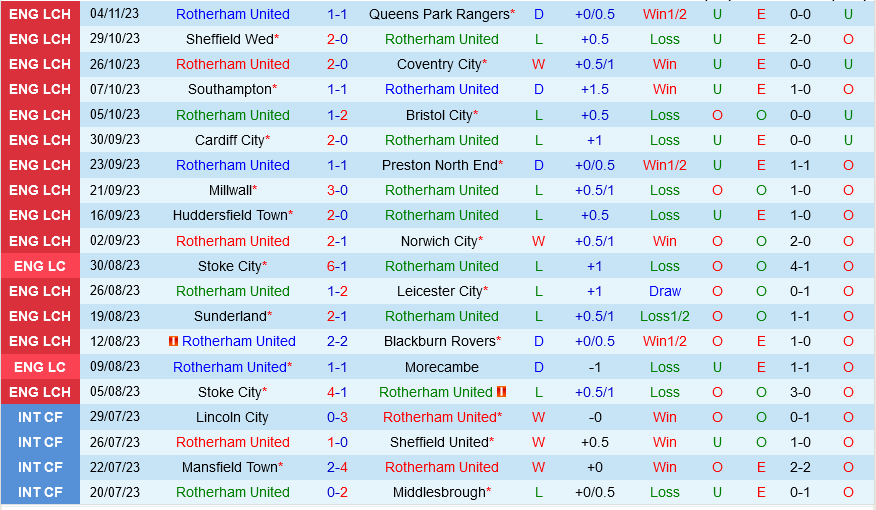
Task: Click the Leicester City team link
Action: (442, 291)
